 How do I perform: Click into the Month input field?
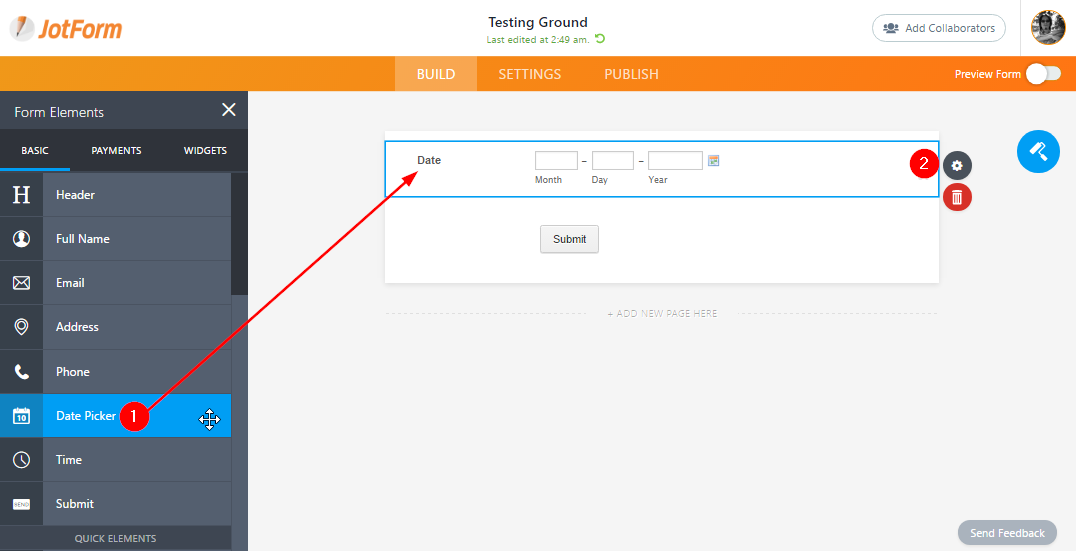pos(556,161)
